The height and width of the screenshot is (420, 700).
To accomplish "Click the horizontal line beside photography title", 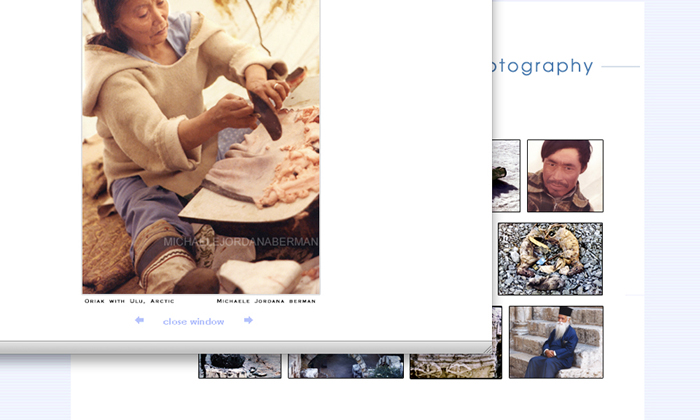I will coord(620,67).
